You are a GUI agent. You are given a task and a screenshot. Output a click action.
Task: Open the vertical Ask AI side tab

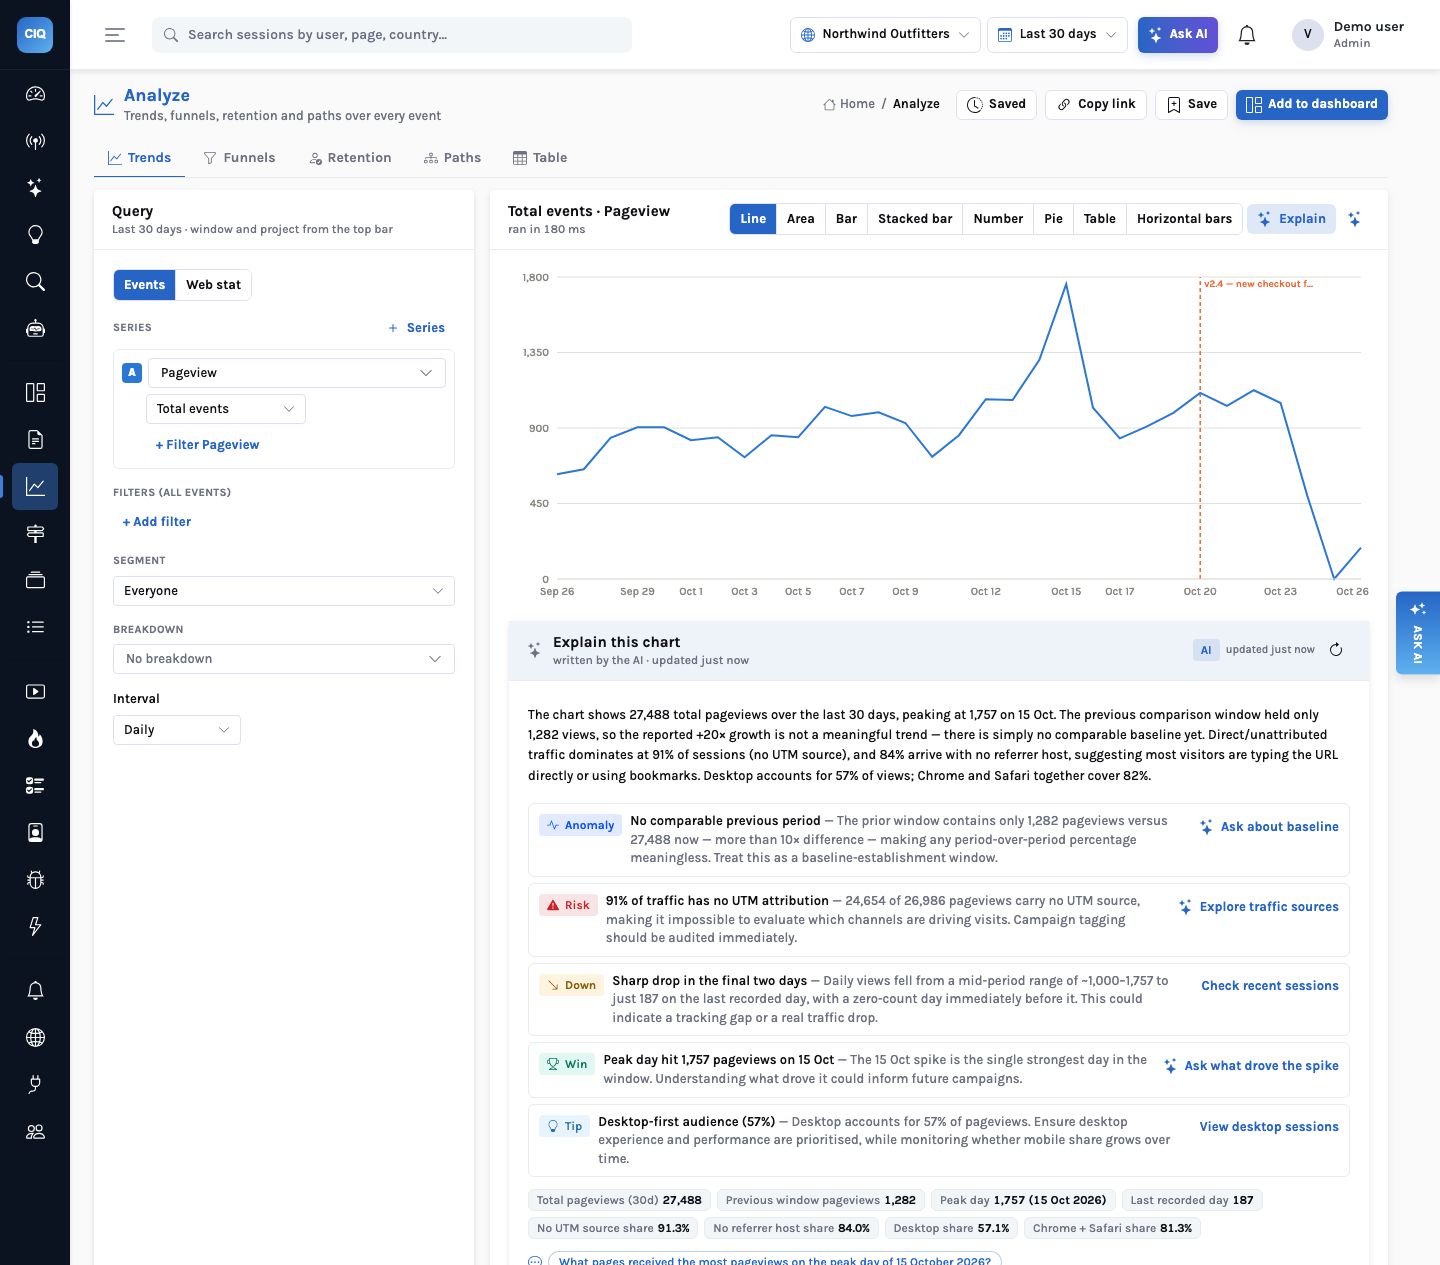1417,633
